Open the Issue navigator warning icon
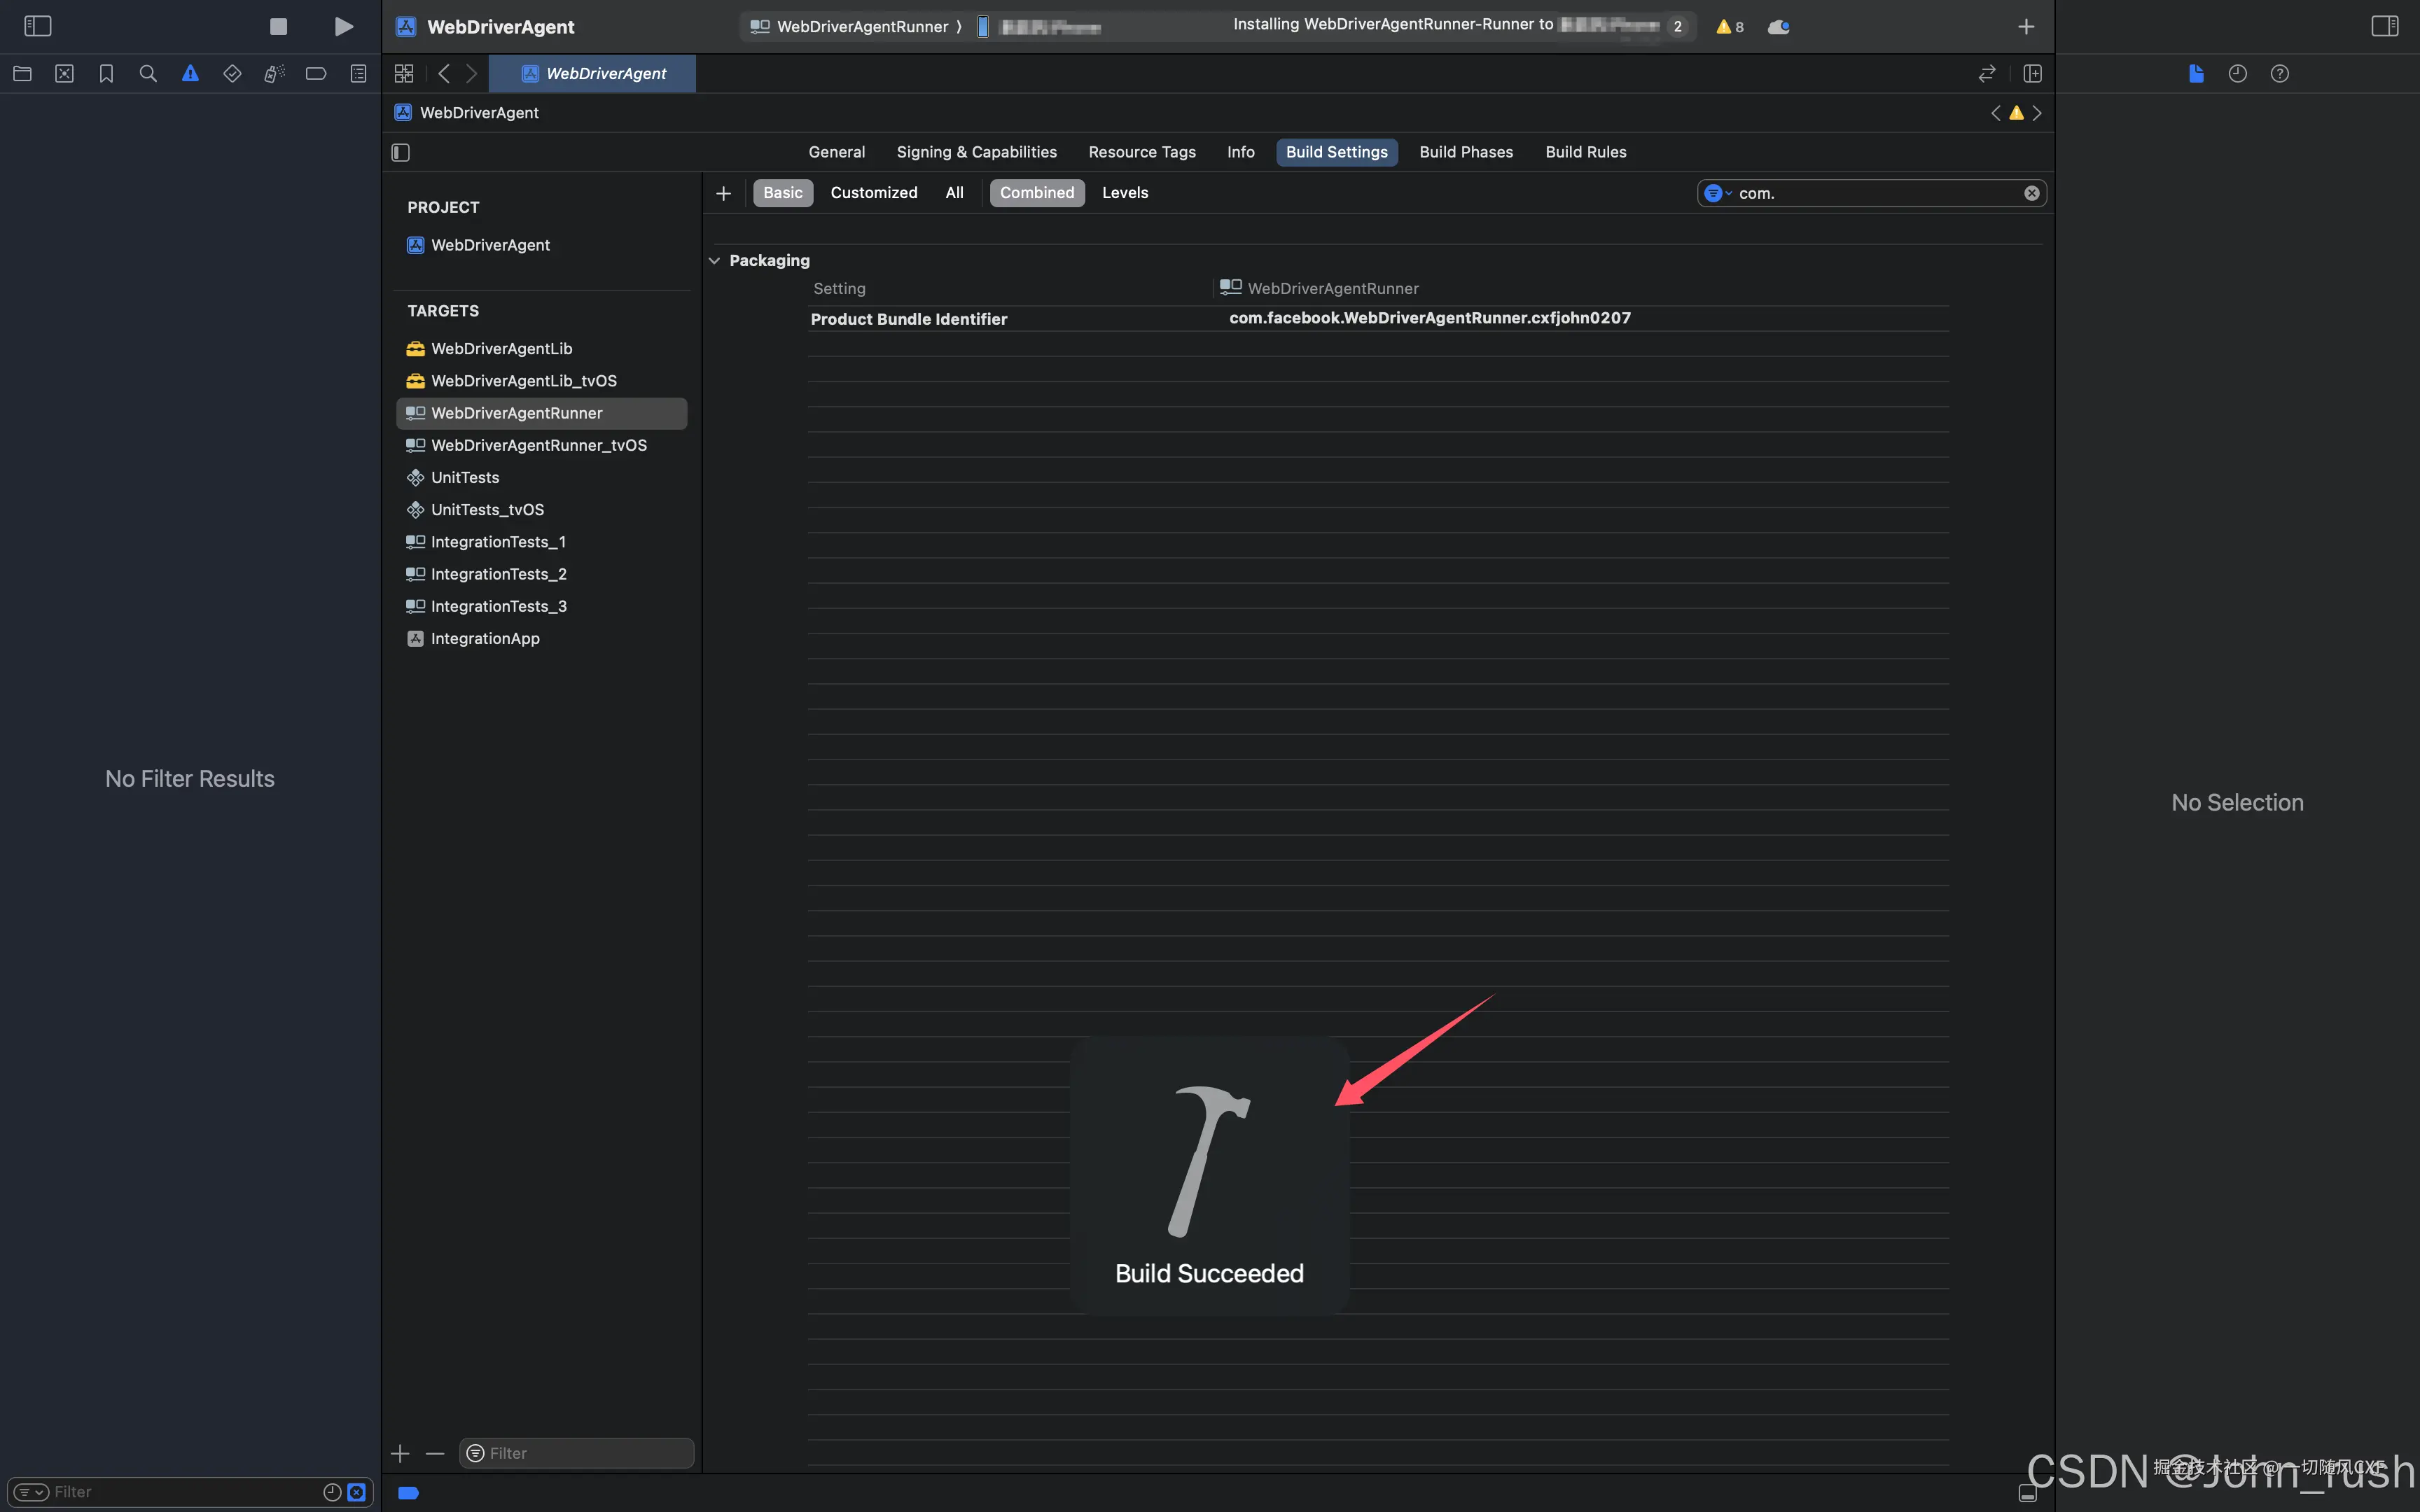Screen dimensions: 2420x1512 [190, 74]
